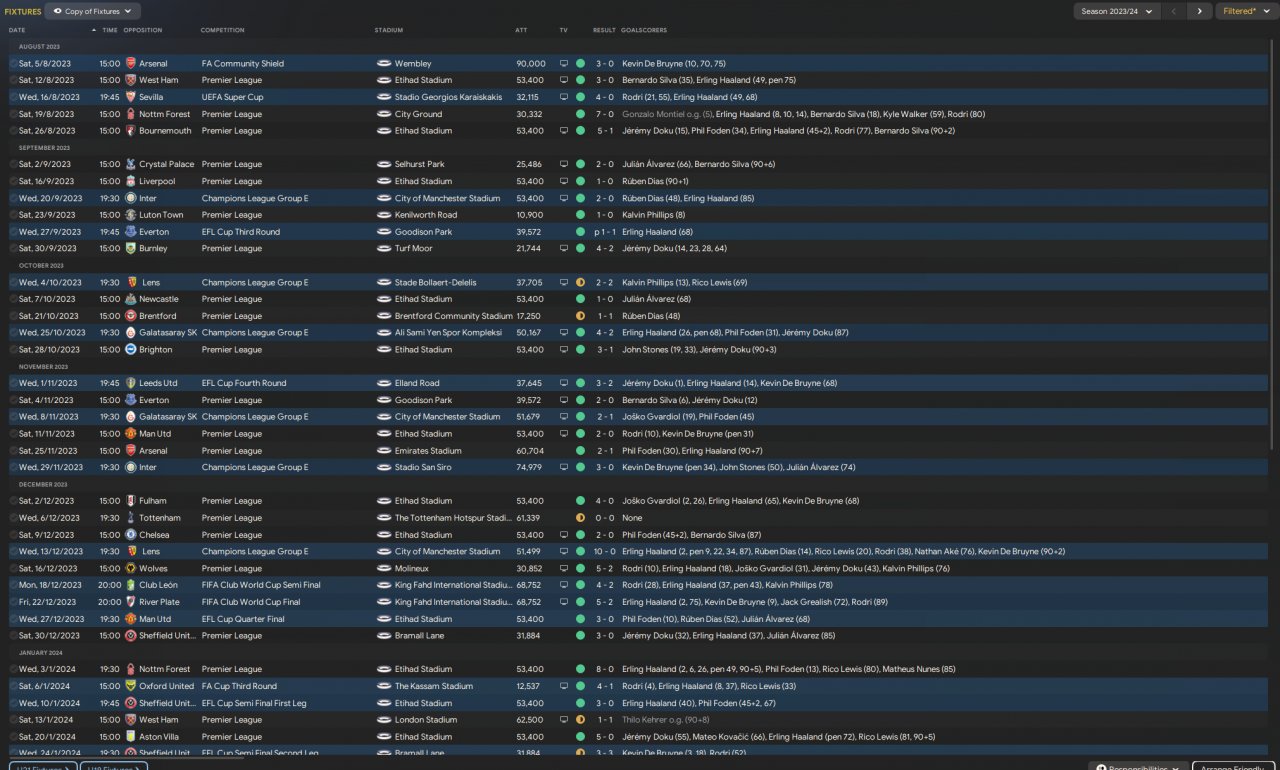Click the Luton Town club badge
The height and width of the screenshot is (770, 1280).
(x=131, y=215)
